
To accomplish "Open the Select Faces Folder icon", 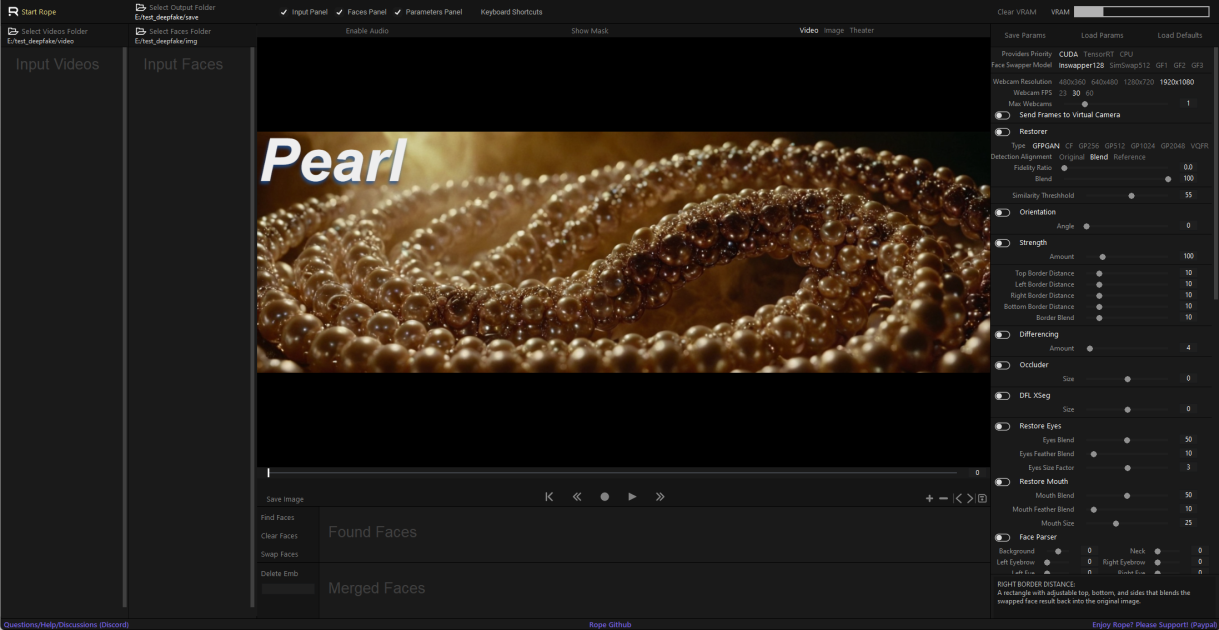I will click(141, 31).
